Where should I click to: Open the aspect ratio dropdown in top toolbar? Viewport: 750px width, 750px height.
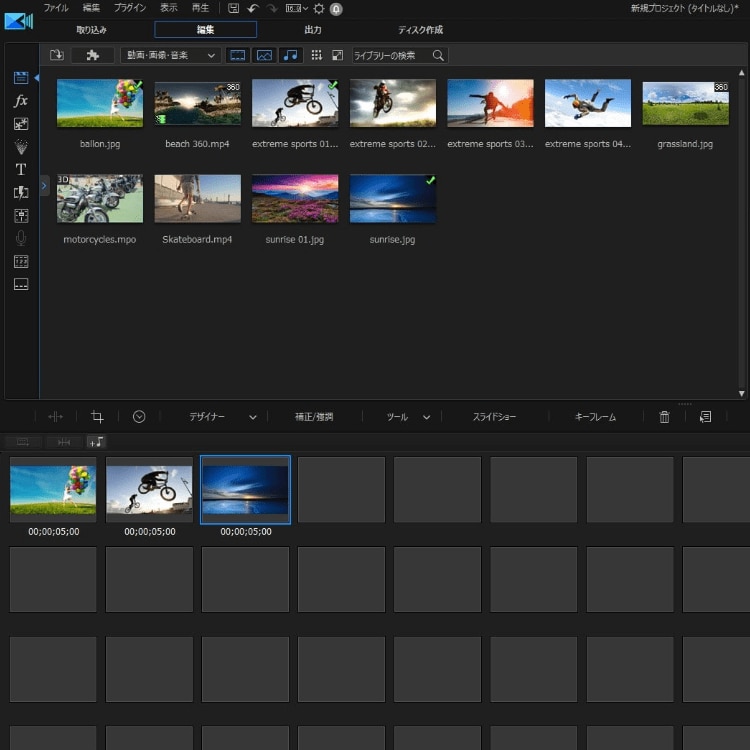tap(297, 8)
